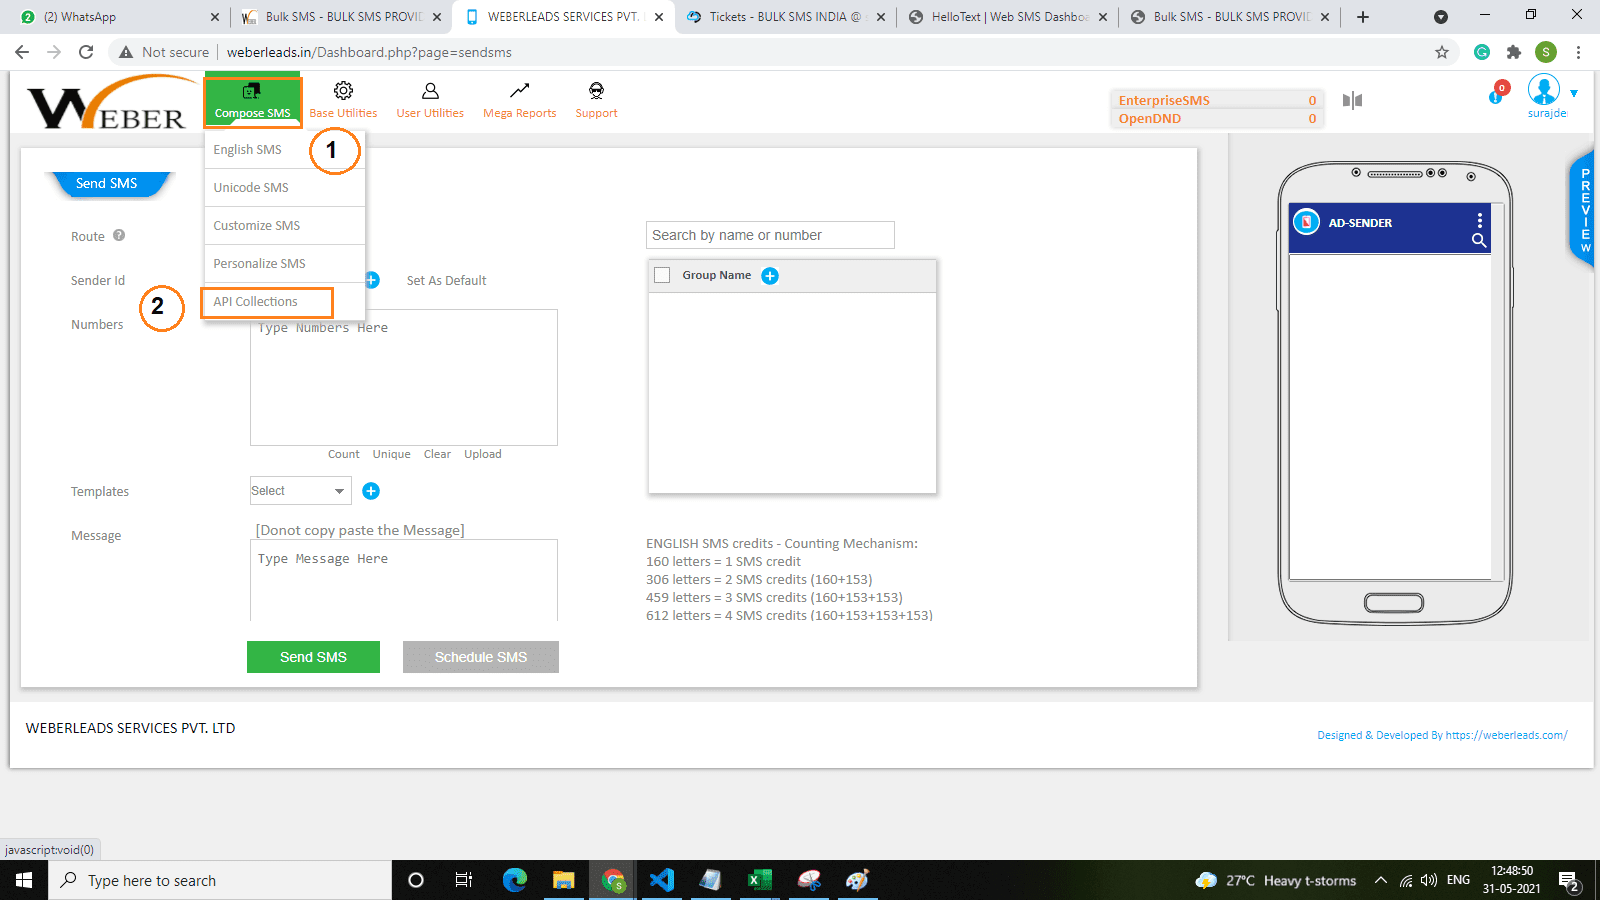Select API Collections from Compose menu
Image resolution: width=1600 pixels, height=900 pixels.
point(256,302)
